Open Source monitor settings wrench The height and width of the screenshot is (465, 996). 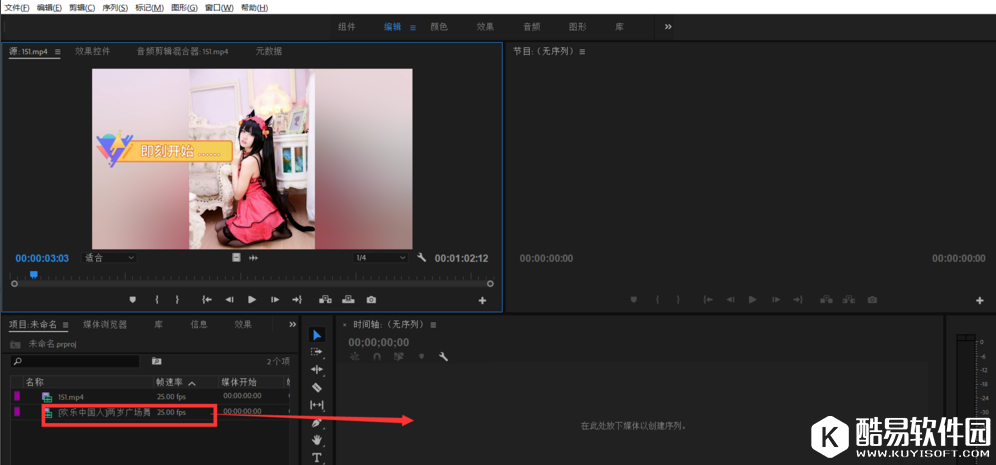tap(422, 257)
